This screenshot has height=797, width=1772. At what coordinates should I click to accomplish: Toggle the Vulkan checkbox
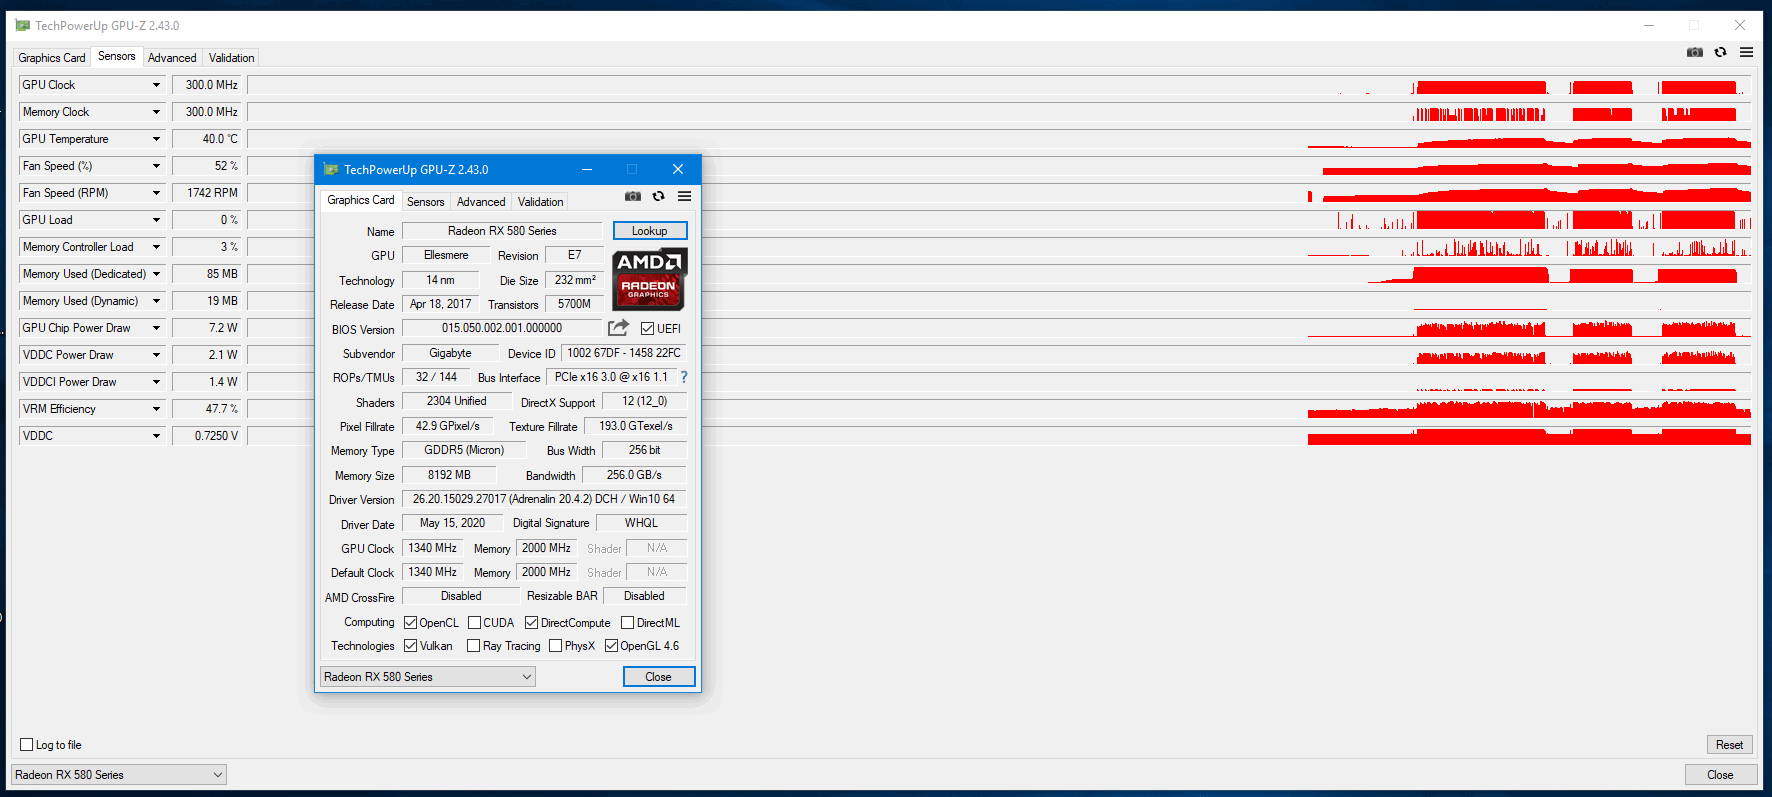point(410,645)
